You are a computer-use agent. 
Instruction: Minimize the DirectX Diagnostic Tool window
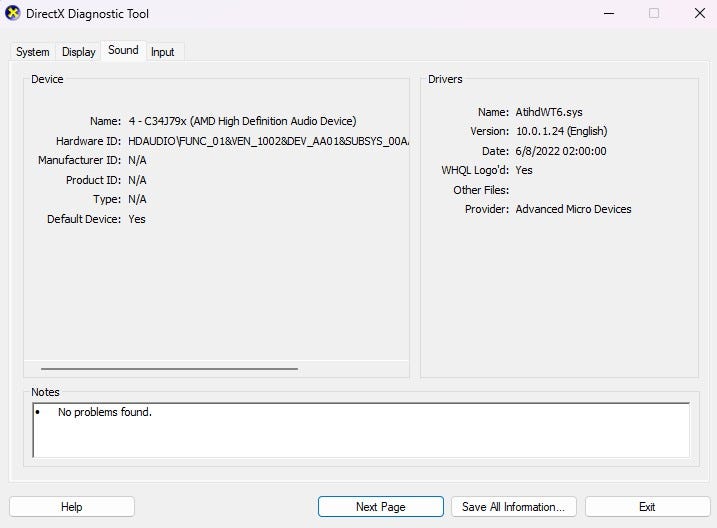[x=609, y=13]
